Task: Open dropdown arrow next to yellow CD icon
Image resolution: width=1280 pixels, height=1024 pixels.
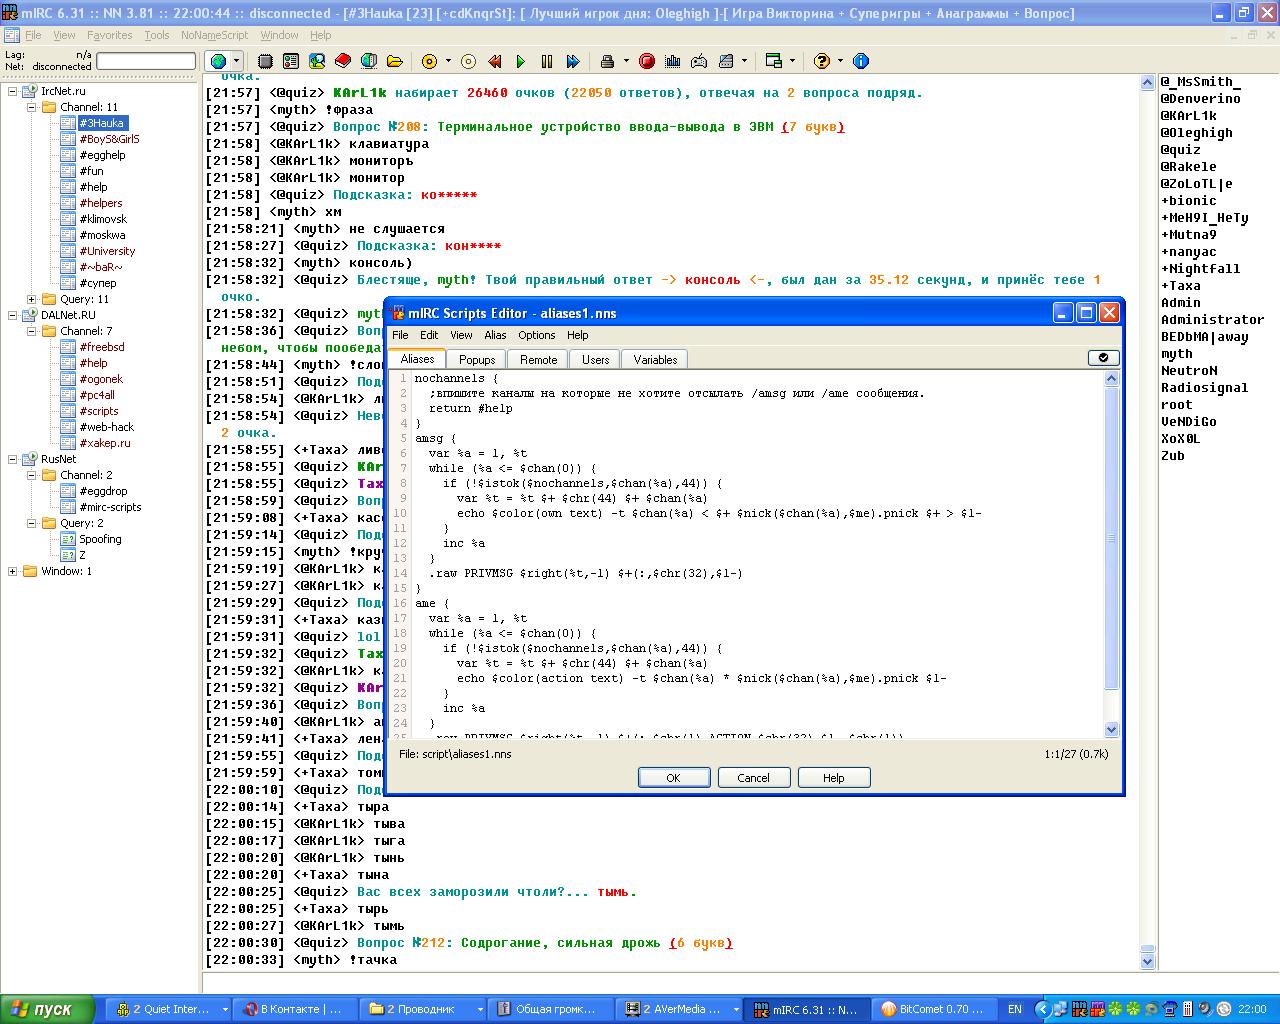Action: pos(448,61)
